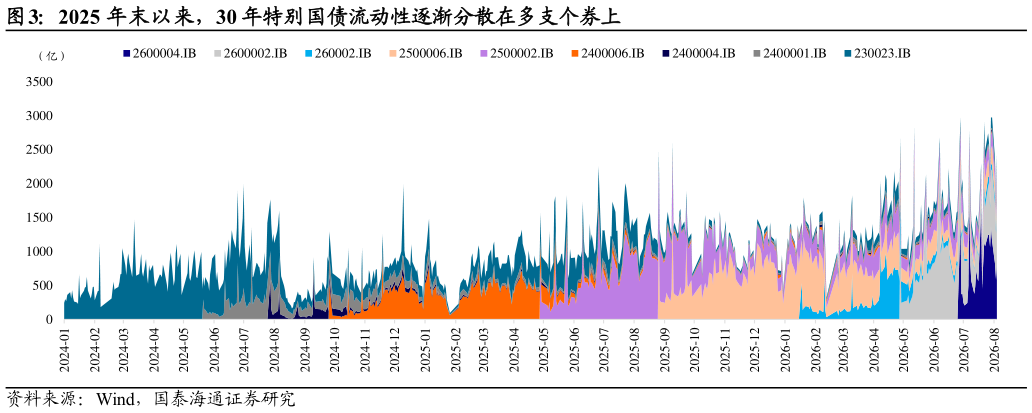Screen dimensions: 1032x413
Task: Click x-axis date 2025-12
Action: 753,352
